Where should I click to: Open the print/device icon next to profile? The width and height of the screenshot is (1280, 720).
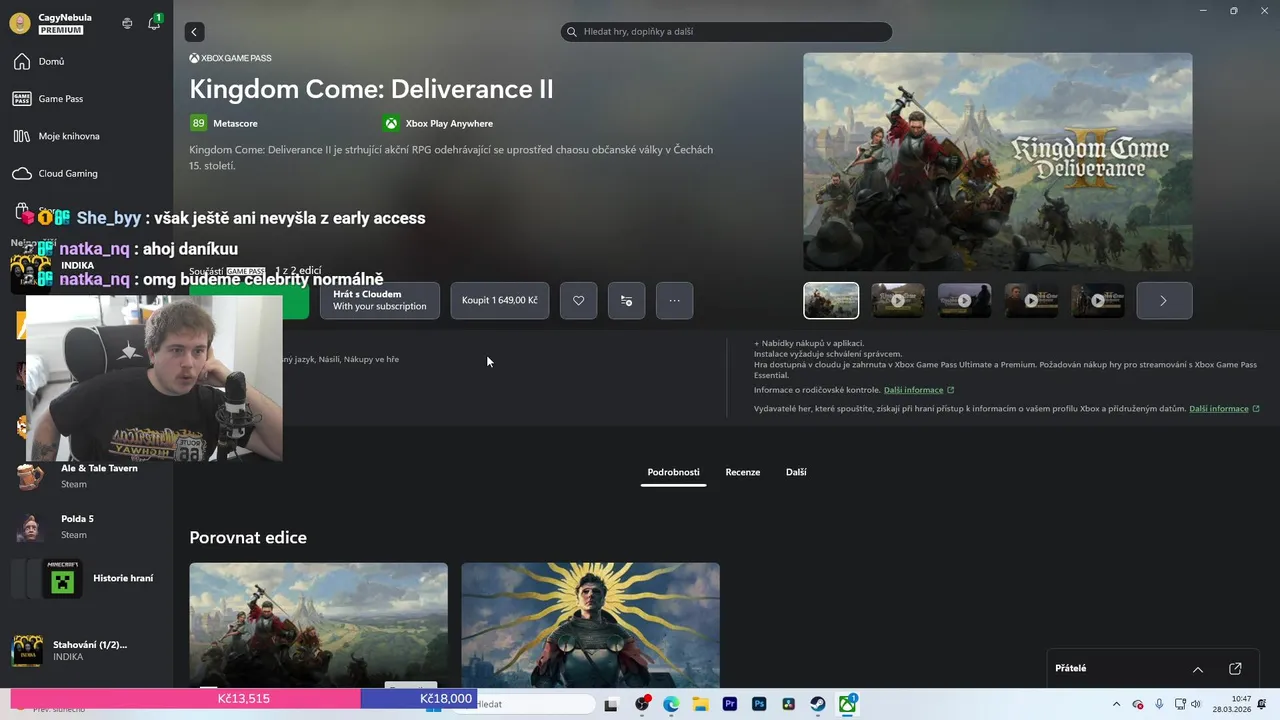coord(127,23)
